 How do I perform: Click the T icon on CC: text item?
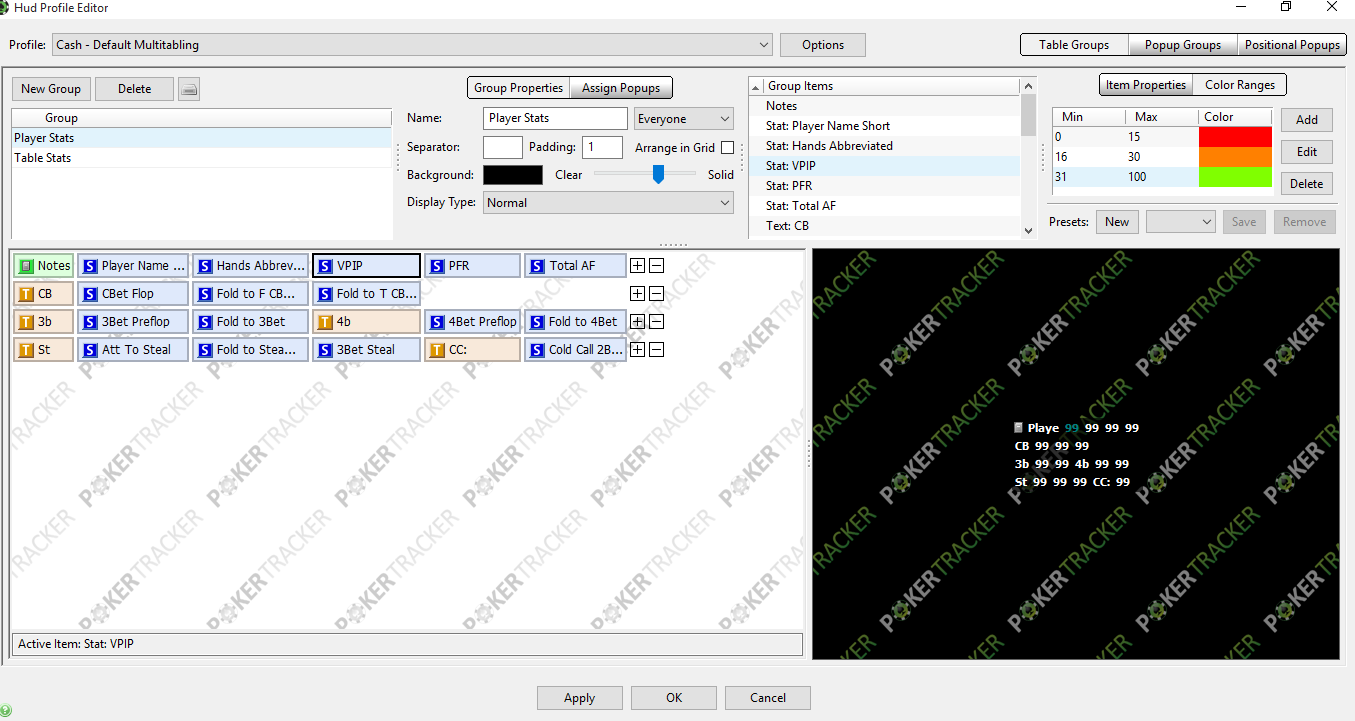point(437,350)
